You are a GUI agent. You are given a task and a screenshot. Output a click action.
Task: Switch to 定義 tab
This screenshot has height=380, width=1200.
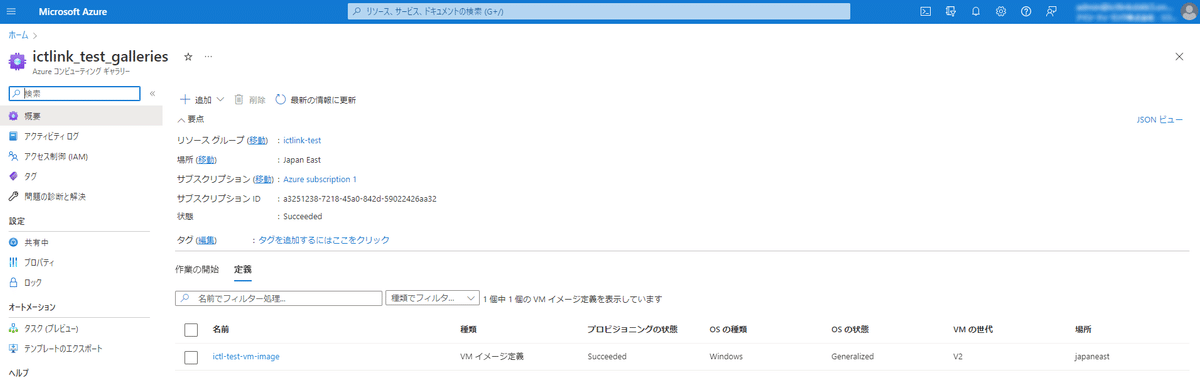(243, 270)
